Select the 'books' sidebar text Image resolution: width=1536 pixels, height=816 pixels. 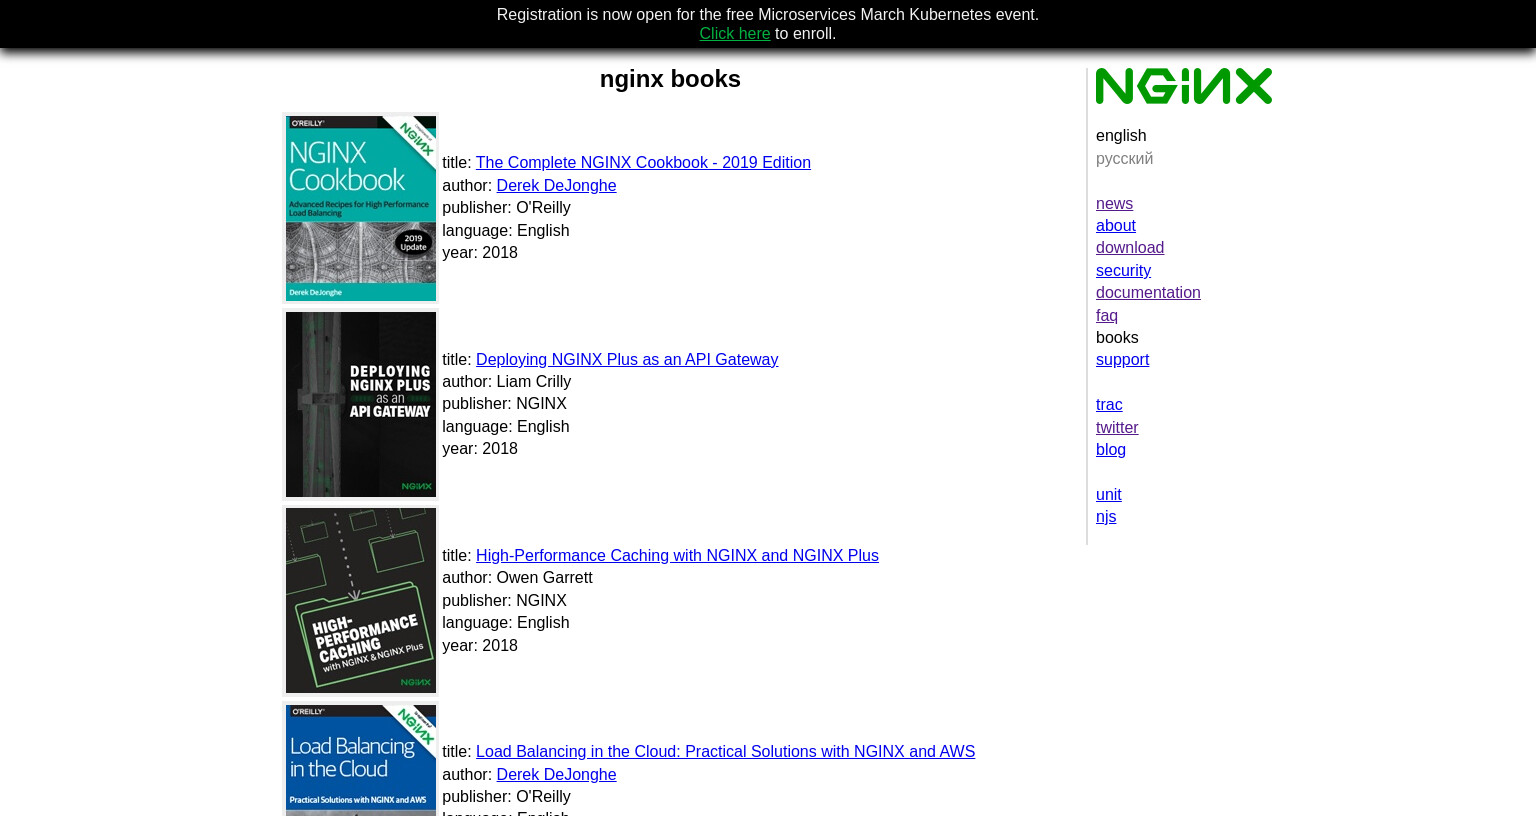(x=1117, y=337)
